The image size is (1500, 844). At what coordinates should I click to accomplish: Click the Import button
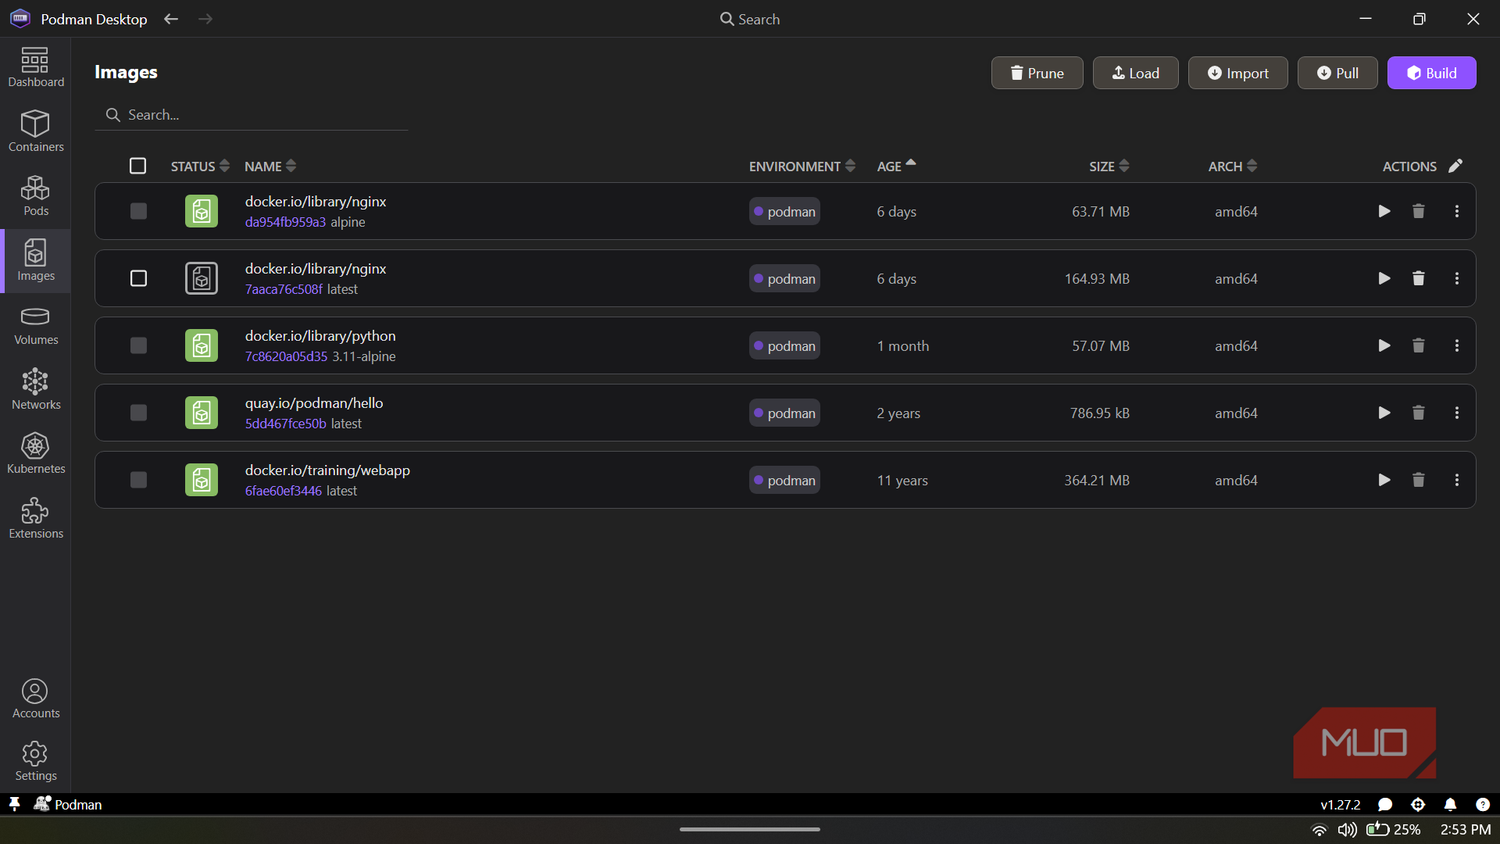coord(1238,73)
